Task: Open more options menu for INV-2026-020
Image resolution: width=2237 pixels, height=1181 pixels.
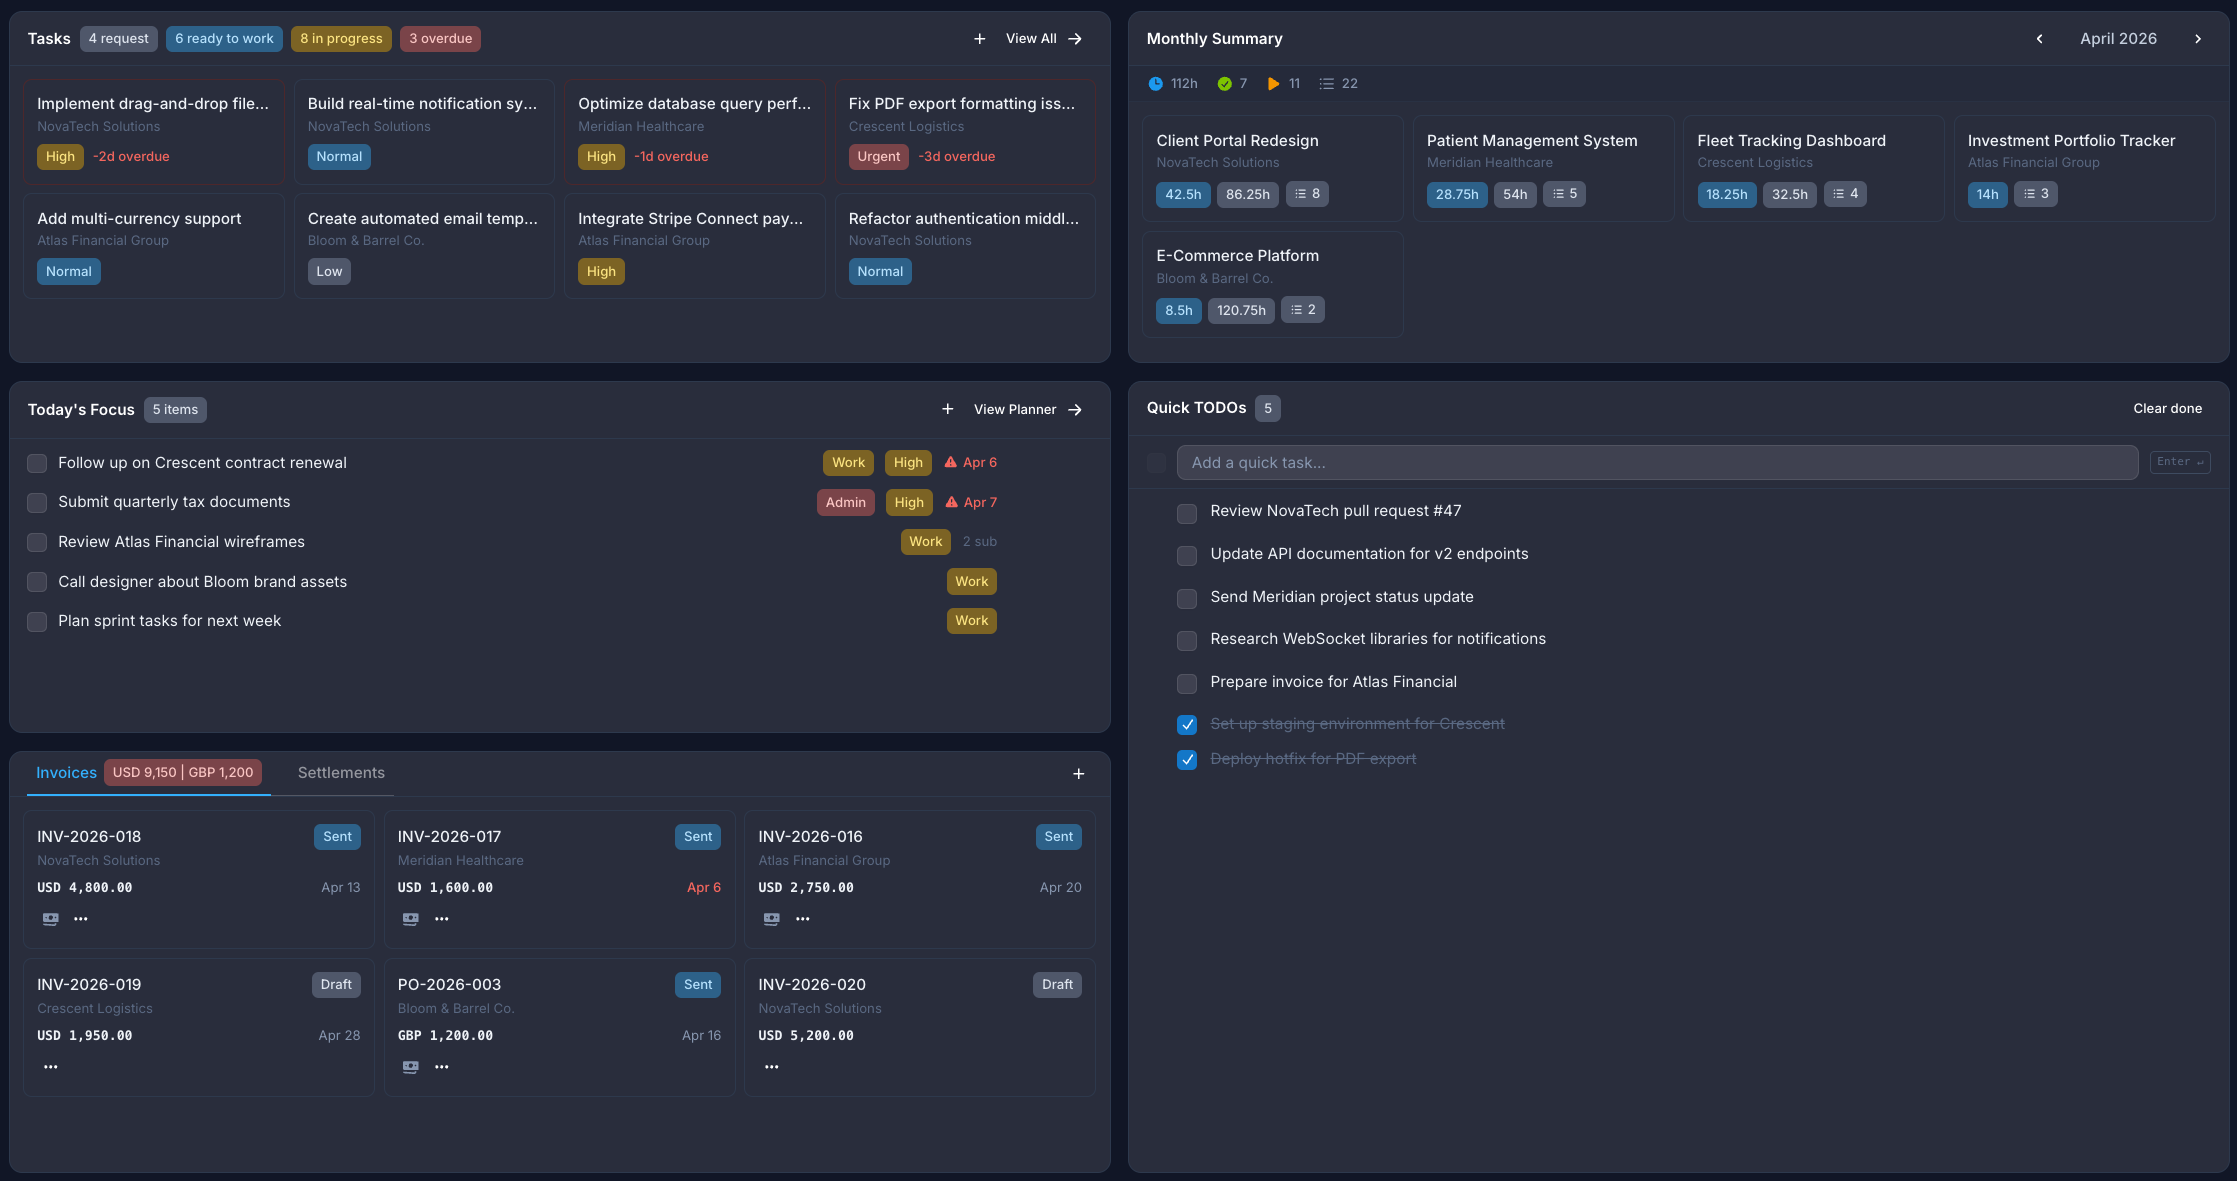Action: tap(772, 1067)
